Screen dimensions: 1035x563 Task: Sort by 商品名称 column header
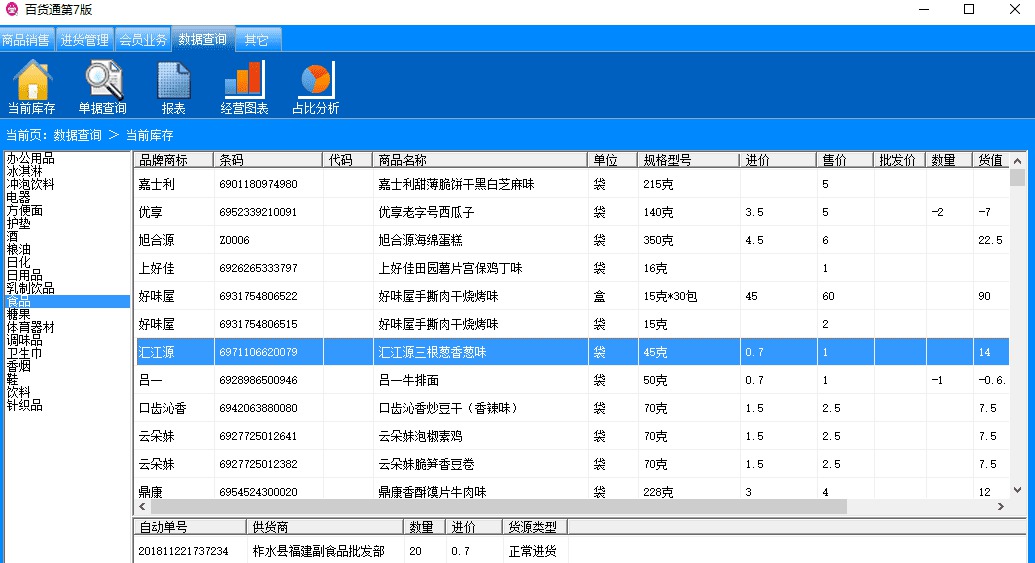[480, 160]
